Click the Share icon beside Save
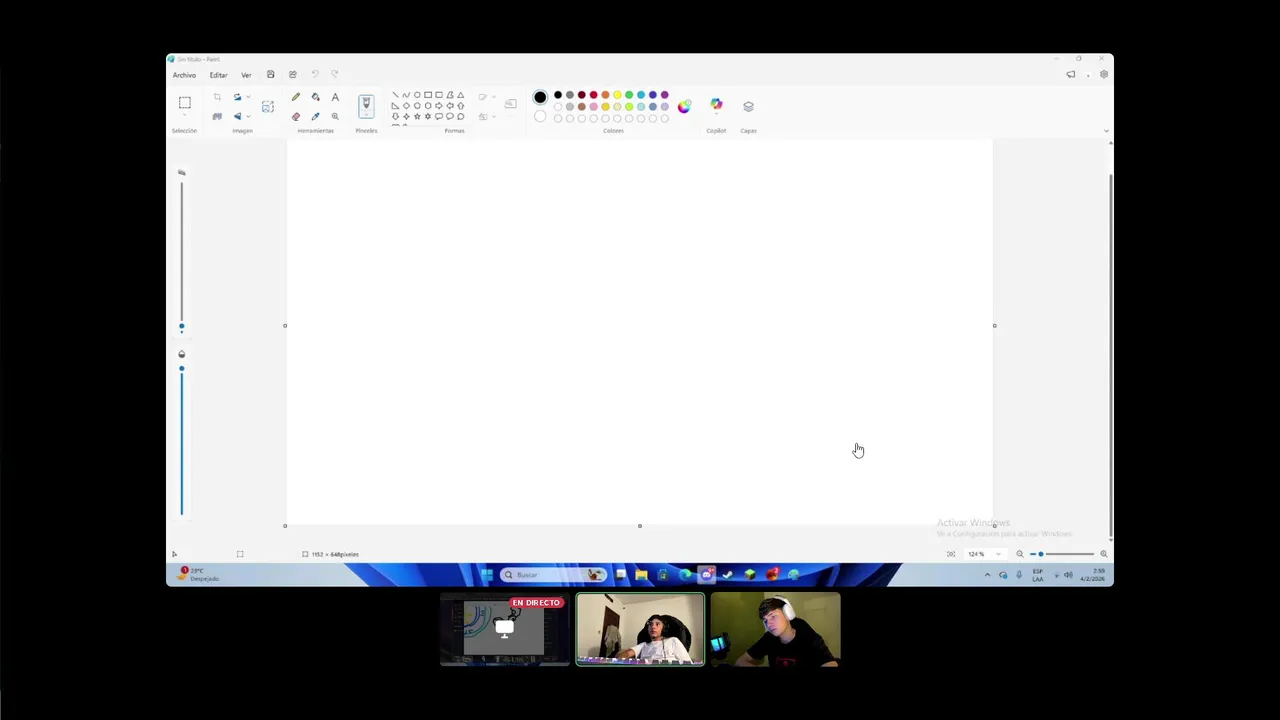Image resolution: width=1280 pixels, height=720 pixels. (x=293, y=75)
